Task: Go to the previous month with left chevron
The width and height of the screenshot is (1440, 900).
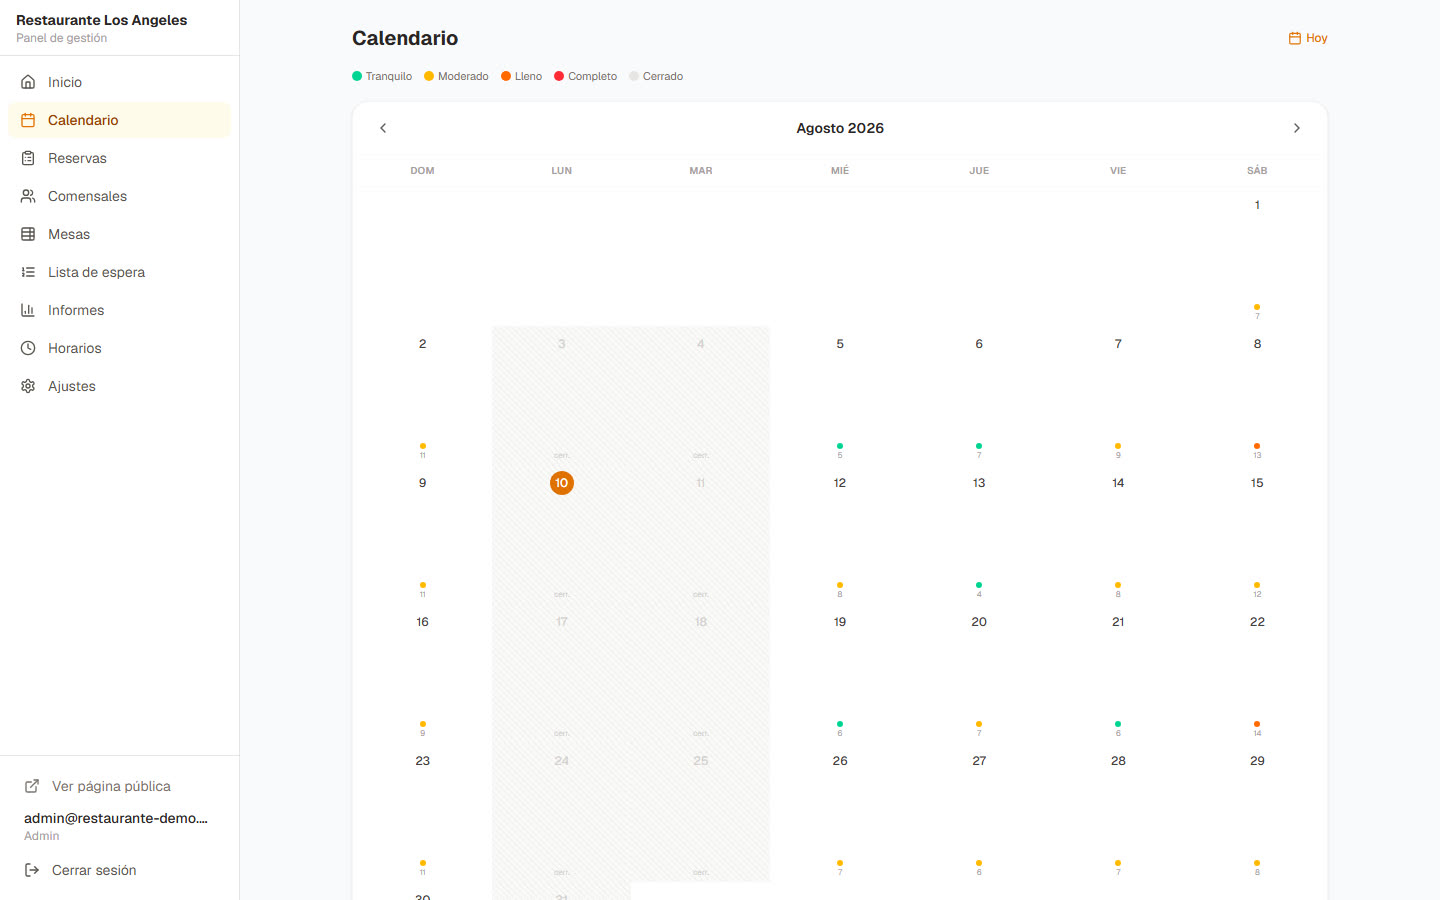Action: [383, 128]
